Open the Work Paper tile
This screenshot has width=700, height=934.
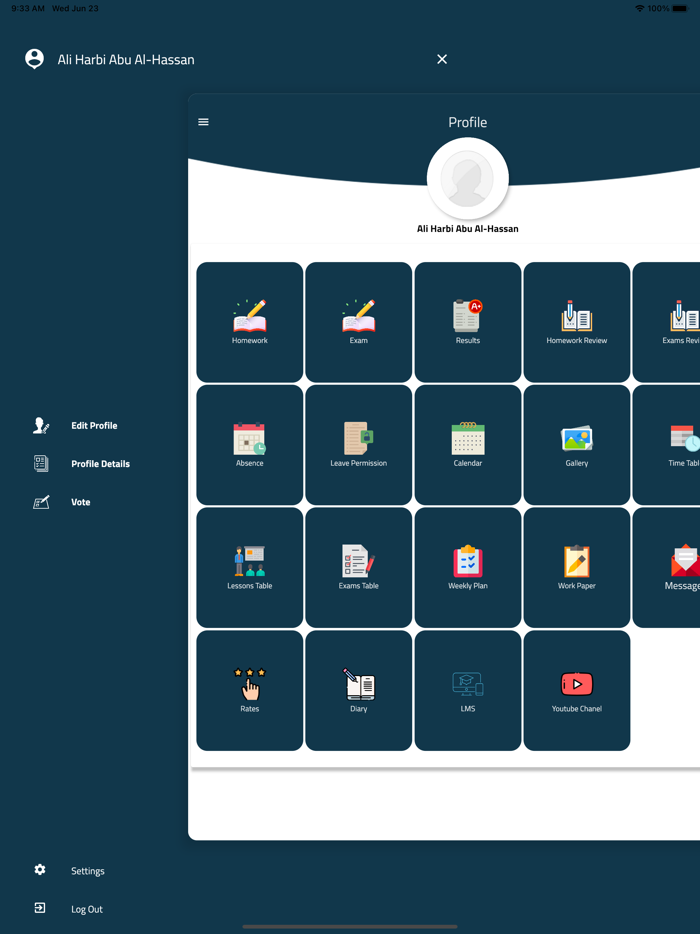pos(576,568)
